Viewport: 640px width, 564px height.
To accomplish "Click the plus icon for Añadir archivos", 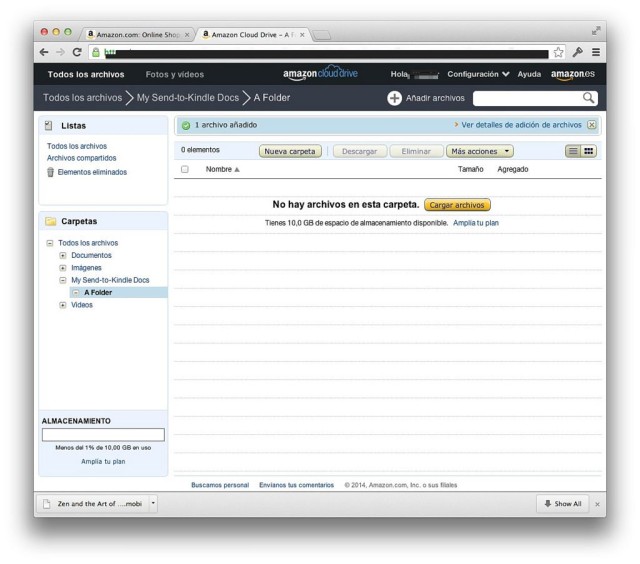I will 394,98.
